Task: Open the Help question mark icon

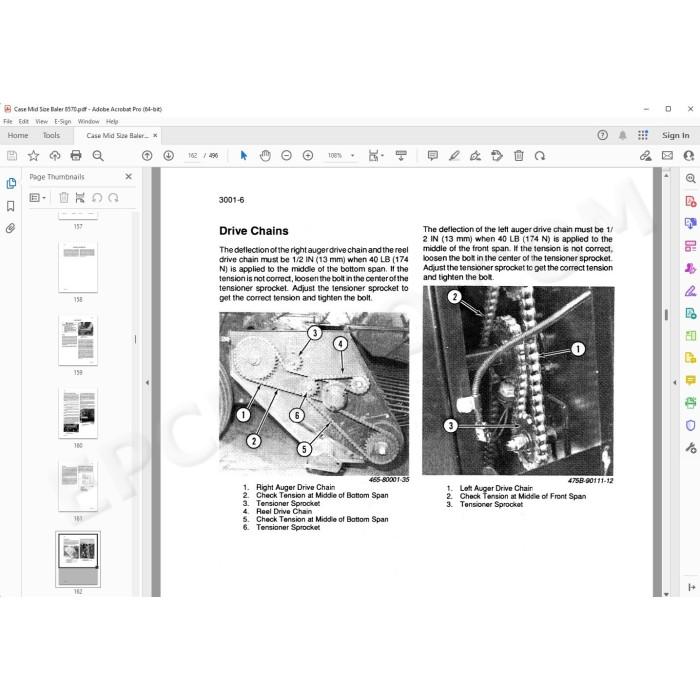Action: click(603, 135)
